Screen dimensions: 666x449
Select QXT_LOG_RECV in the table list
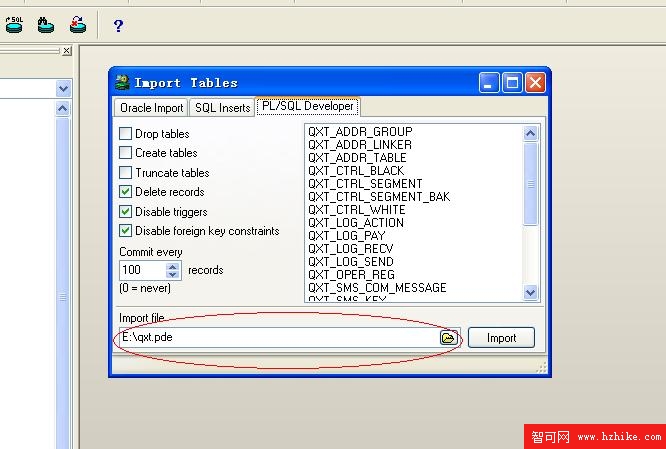pos(351,249)
